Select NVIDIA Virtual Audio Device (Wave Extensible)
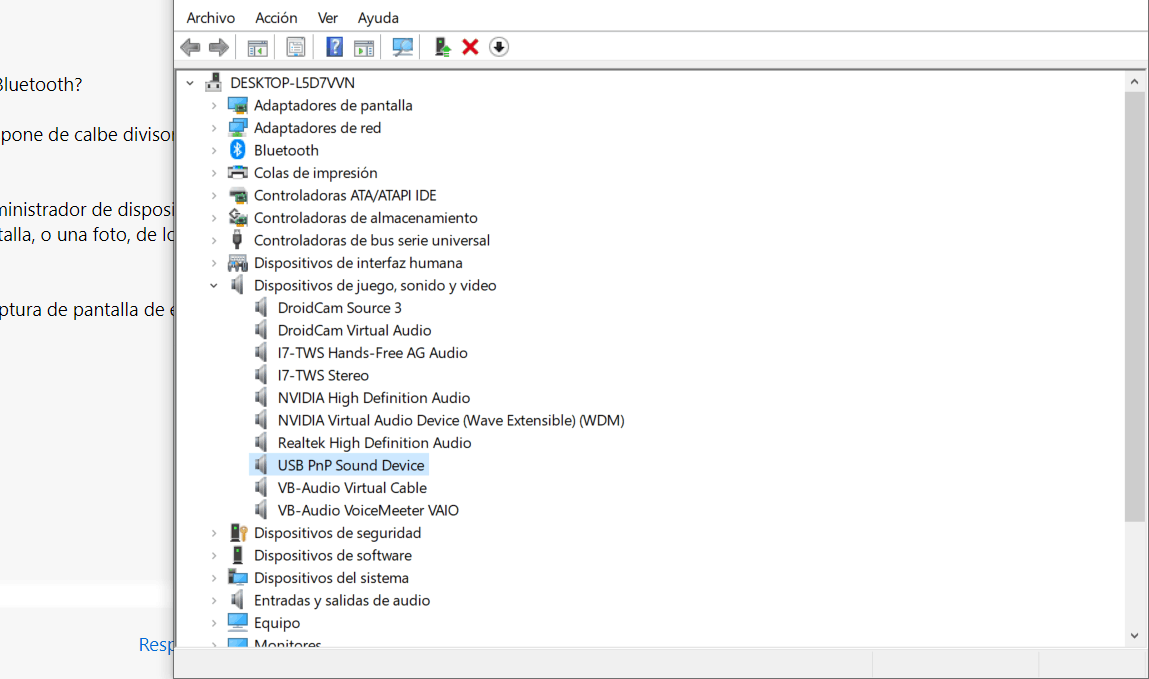Image resolution: width=1149 pixels, height=679 pixels. click(451, 420)
